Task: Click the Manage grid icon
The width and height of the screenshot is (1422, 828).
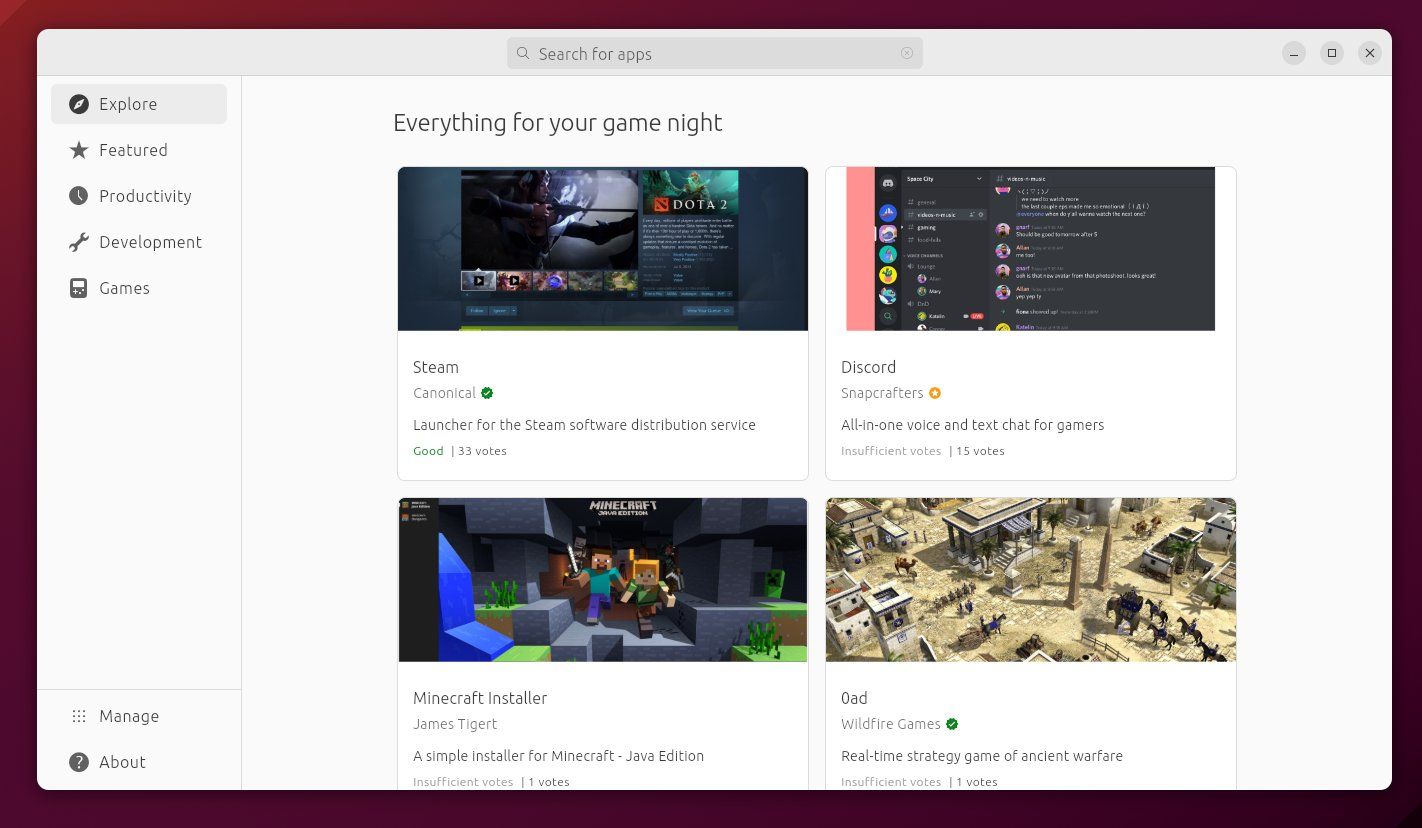Action: pyautogui.click(x=78, y=716)
